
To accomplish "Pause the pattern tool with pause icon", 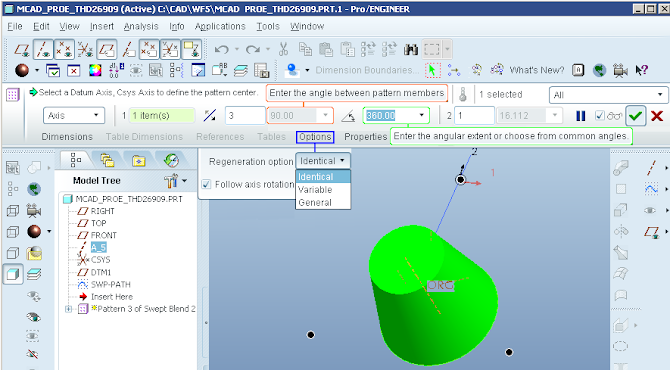I will (x=581, y=116).
